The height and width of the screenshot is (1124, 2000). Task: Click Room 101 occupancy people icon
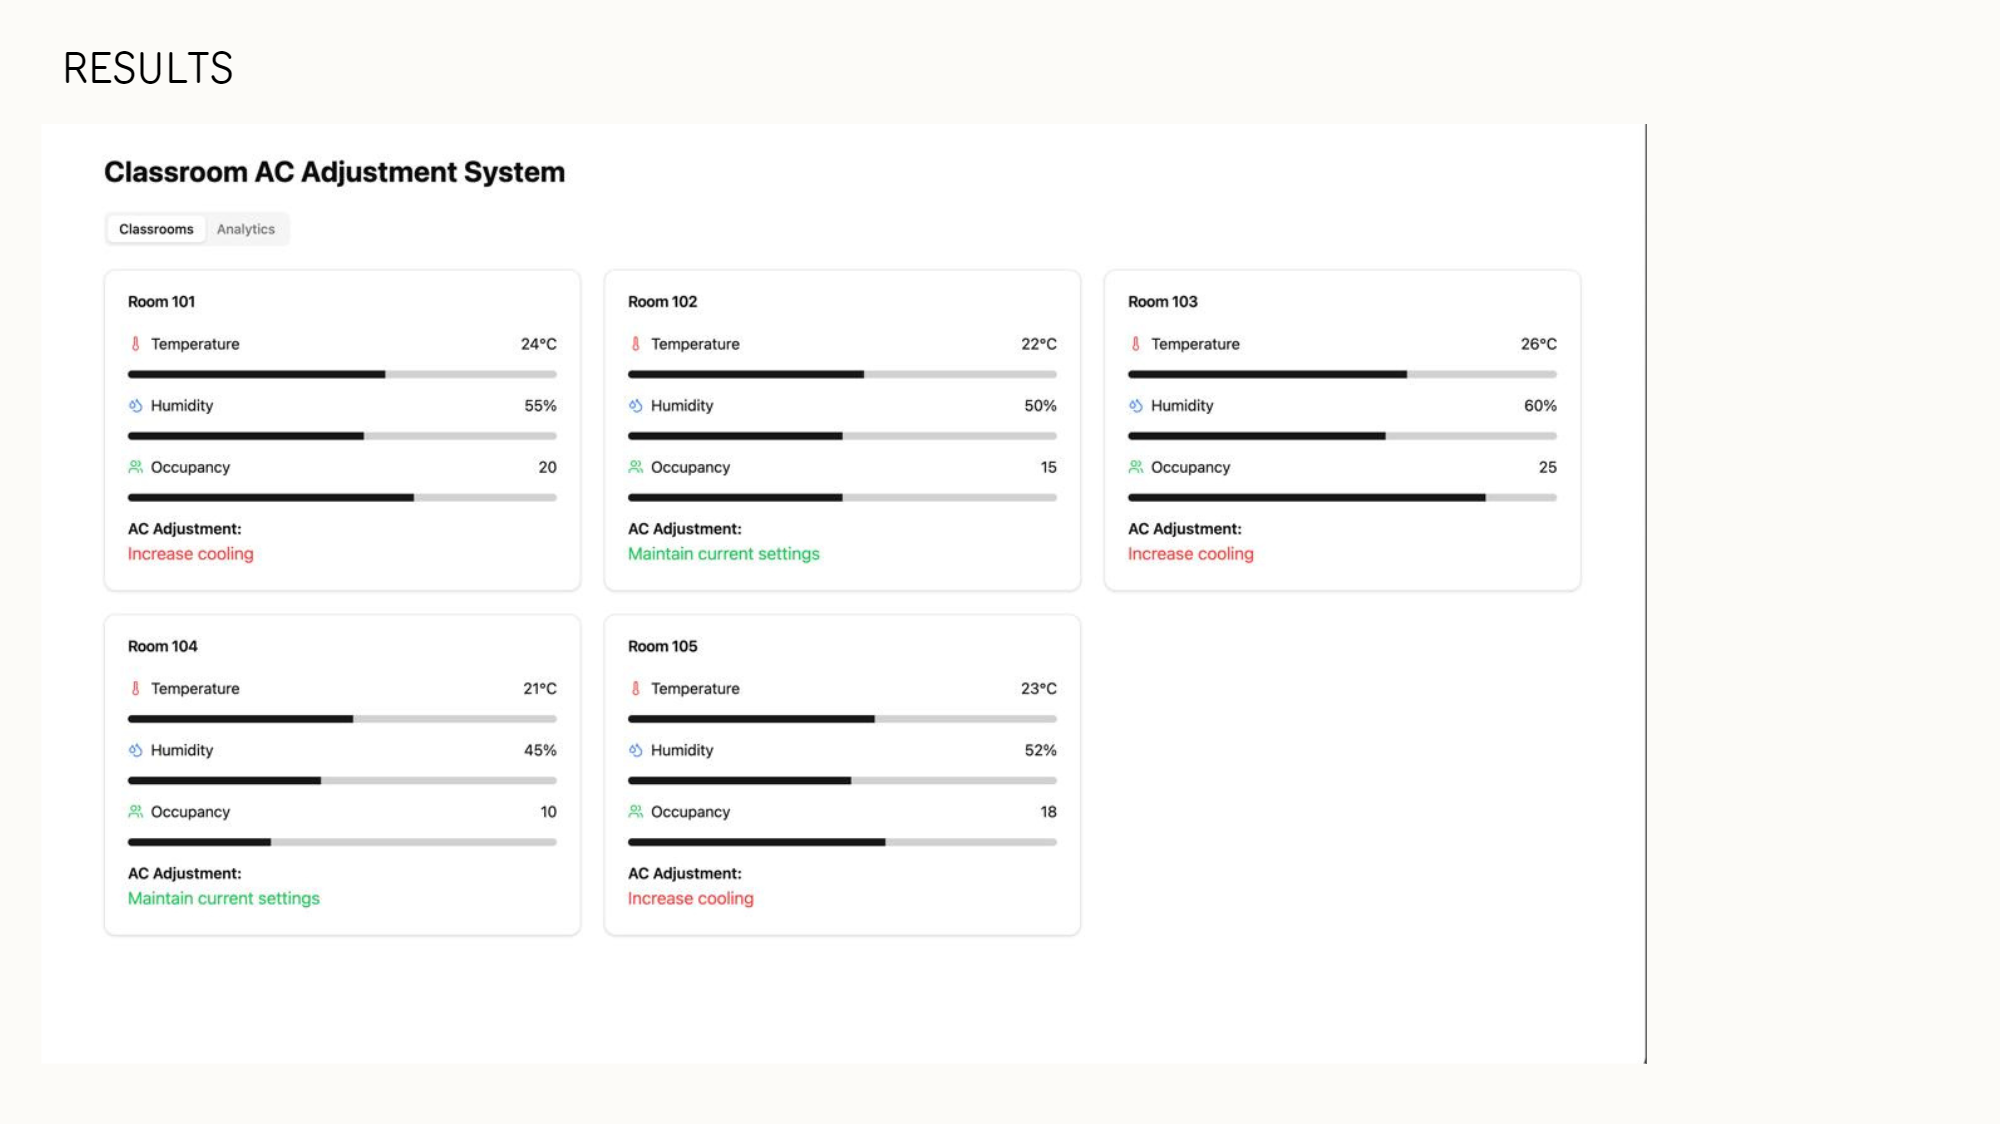coord(136,467)
